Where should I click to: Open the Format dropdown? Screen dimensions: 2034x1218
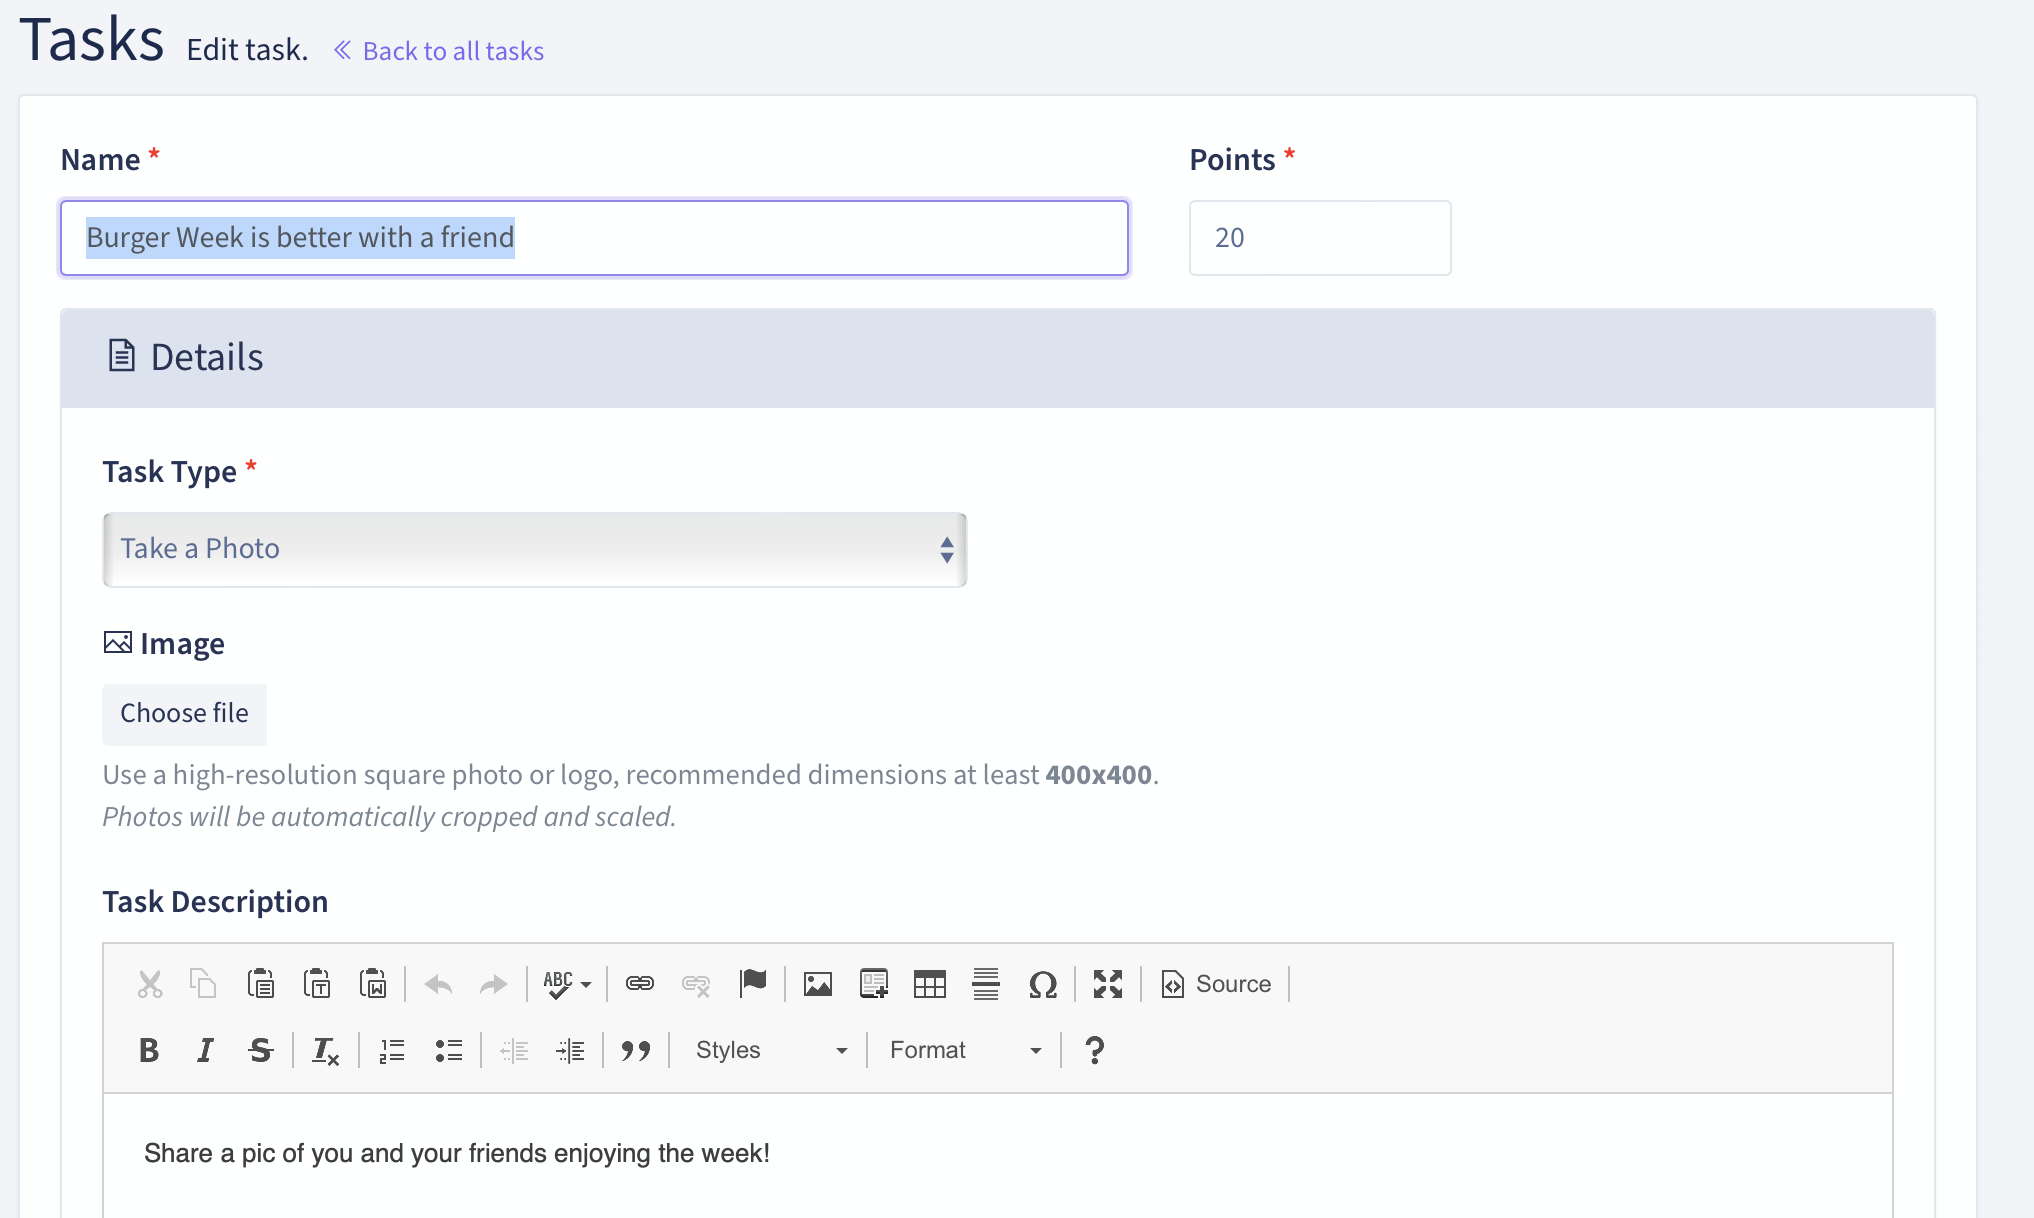tap(965, 1050)
